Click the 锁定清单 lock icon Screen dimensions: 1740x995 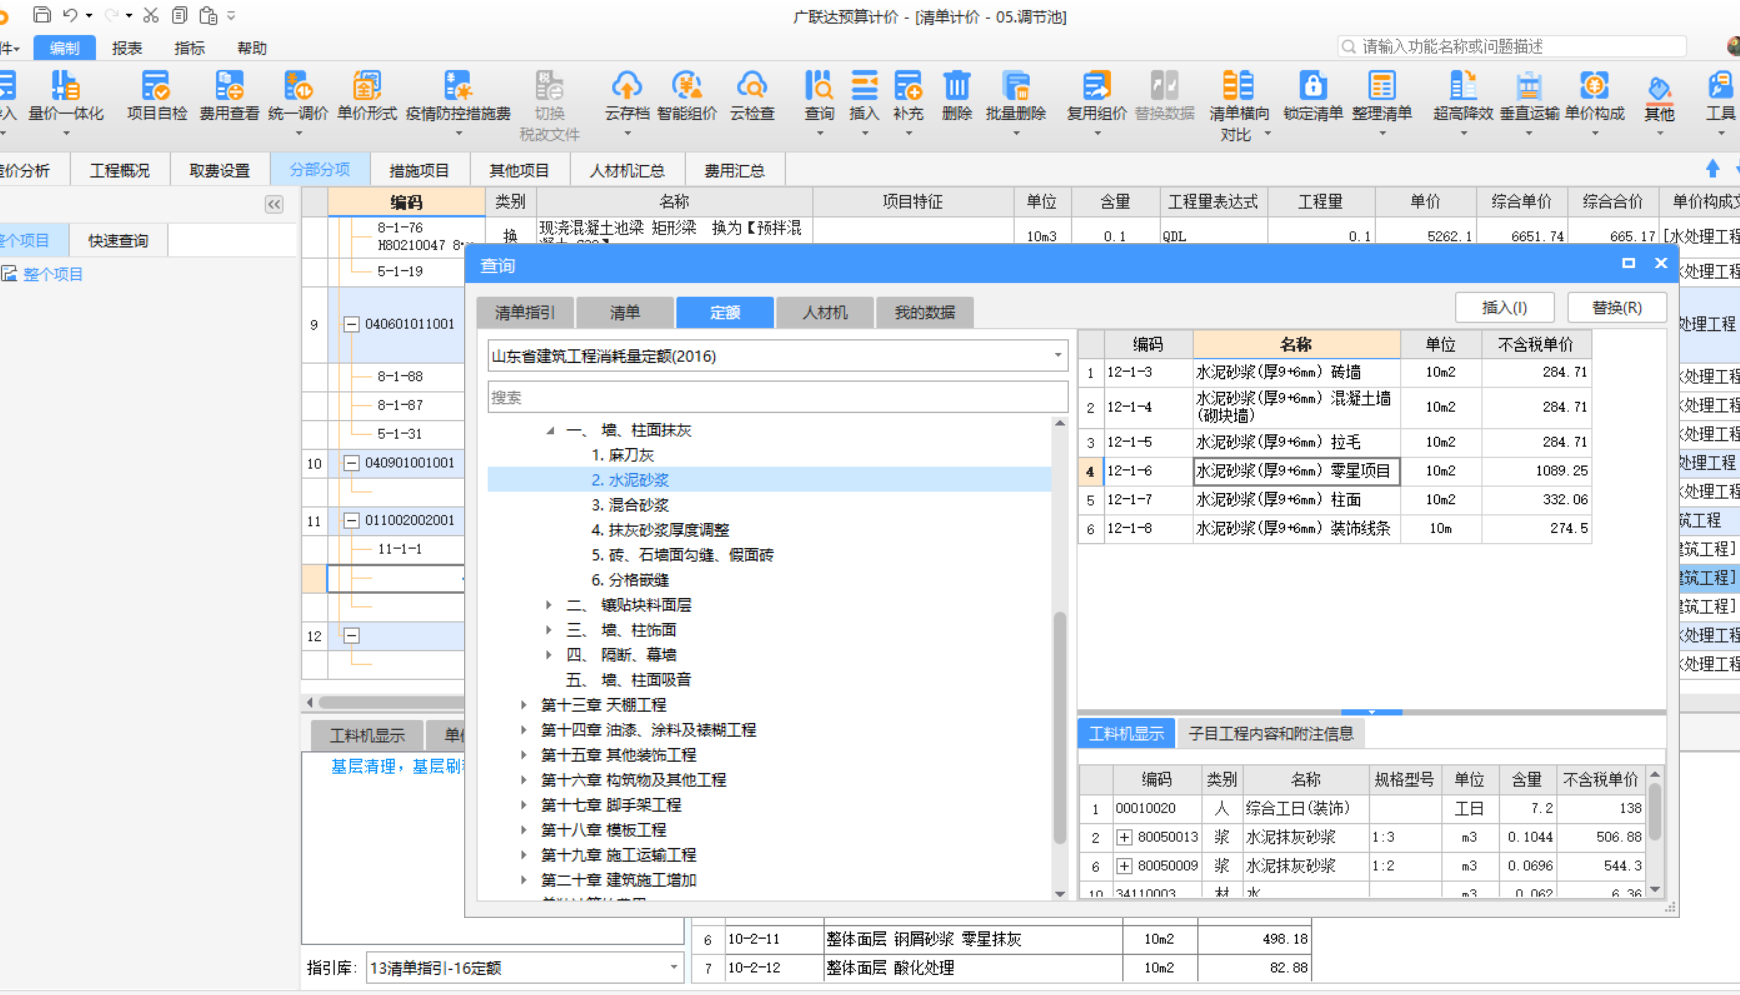coord(1313,97)
